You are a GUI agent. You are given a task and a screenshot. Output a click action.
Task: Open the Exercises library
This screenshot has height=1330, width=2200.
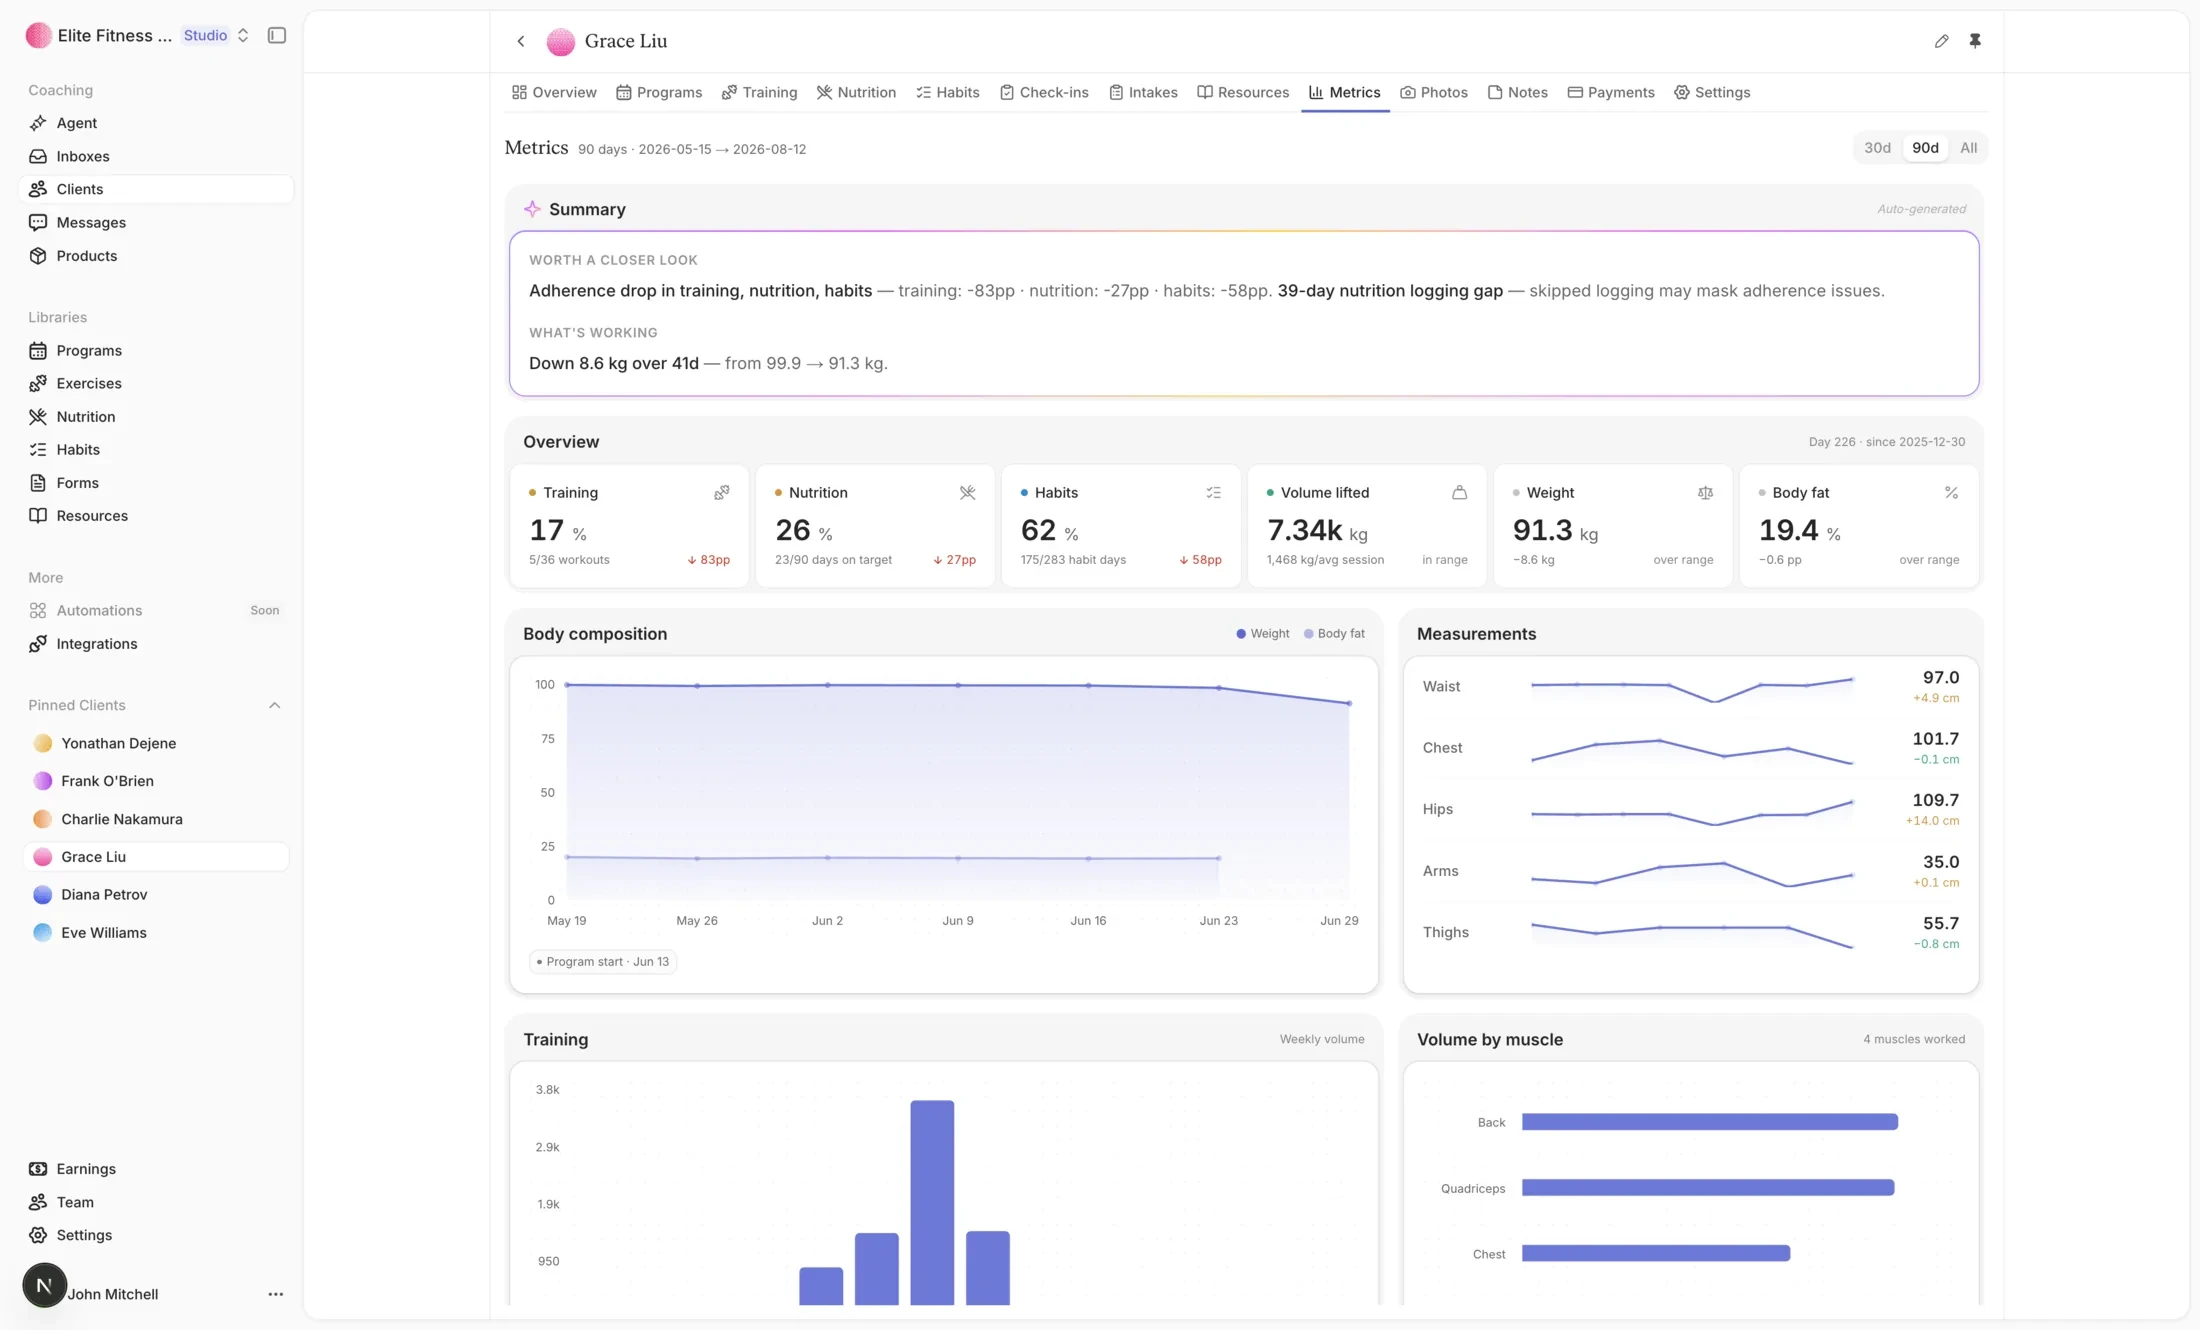point(156,383)
